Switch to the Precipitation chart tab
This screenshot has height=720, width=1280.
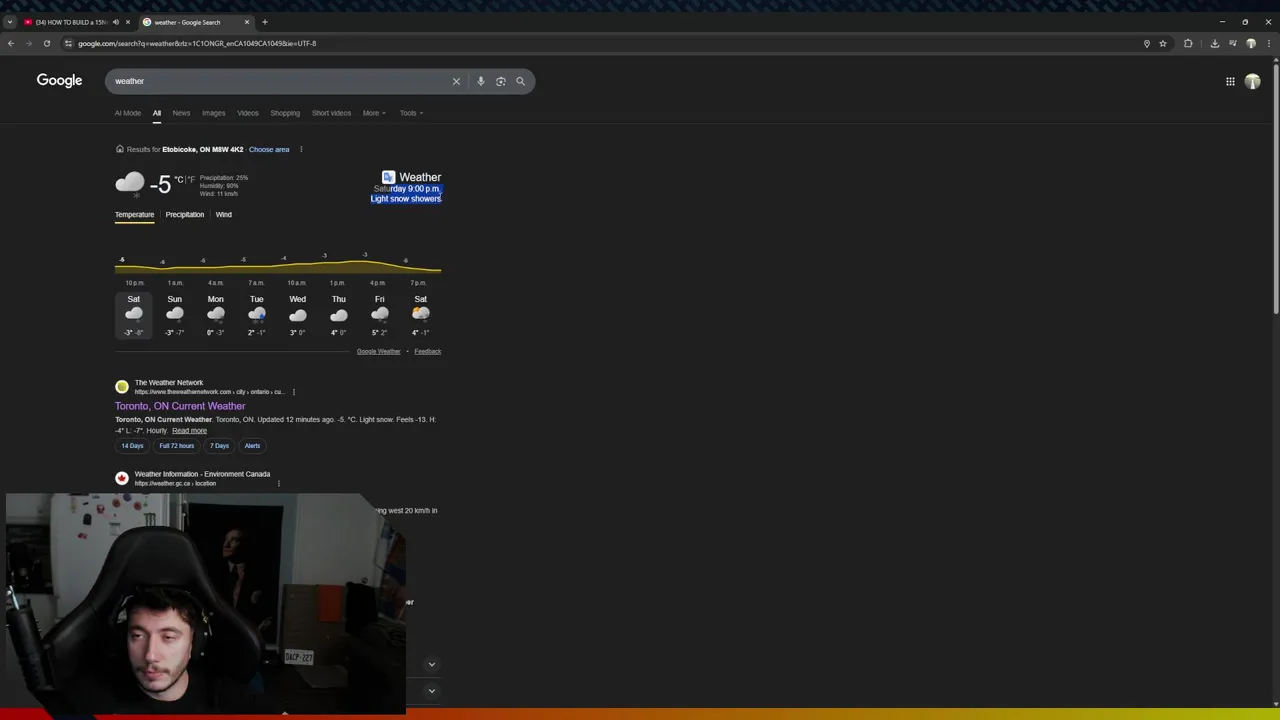tap(185, 214)
